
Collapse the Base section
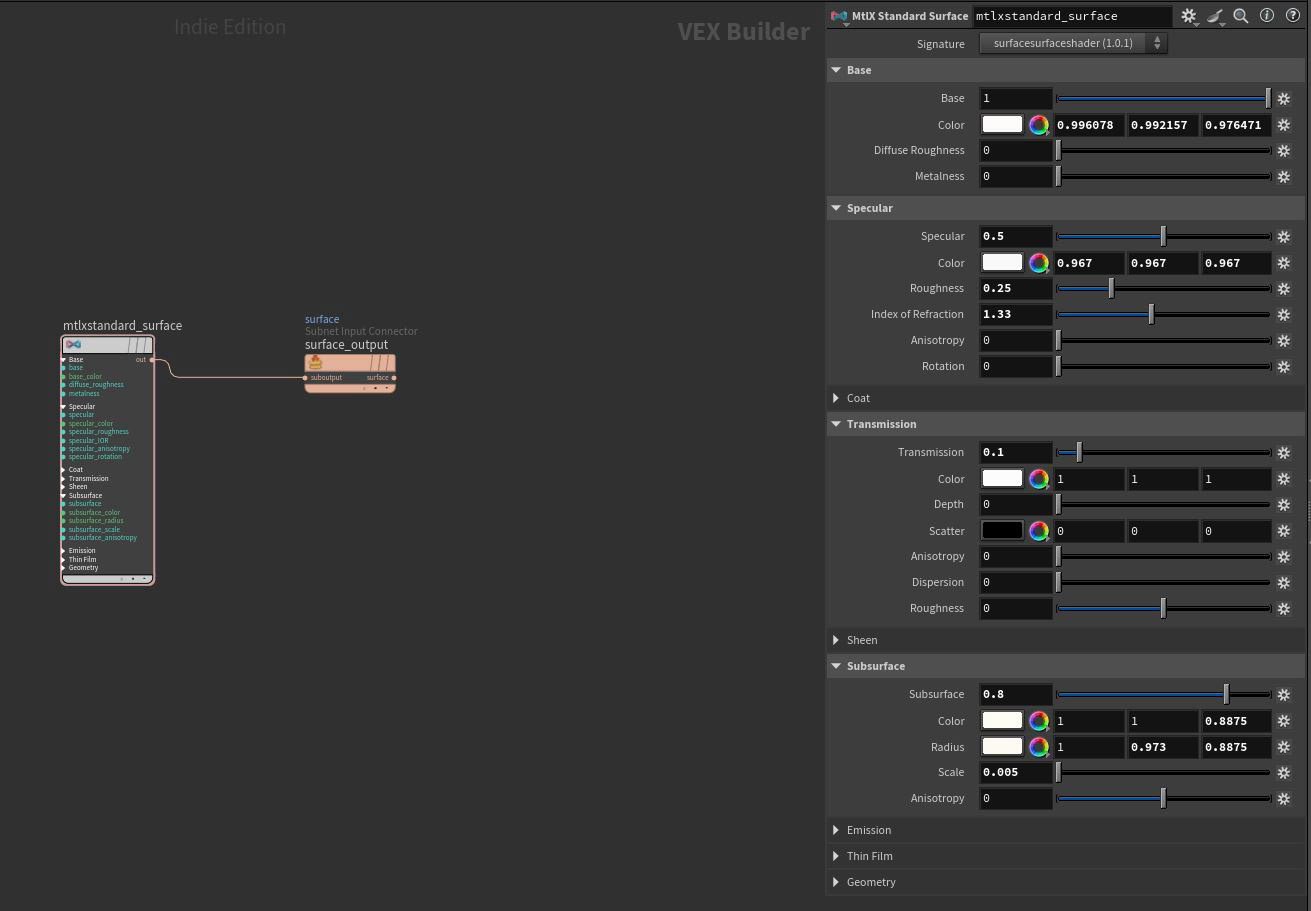[x=836, y=70]
